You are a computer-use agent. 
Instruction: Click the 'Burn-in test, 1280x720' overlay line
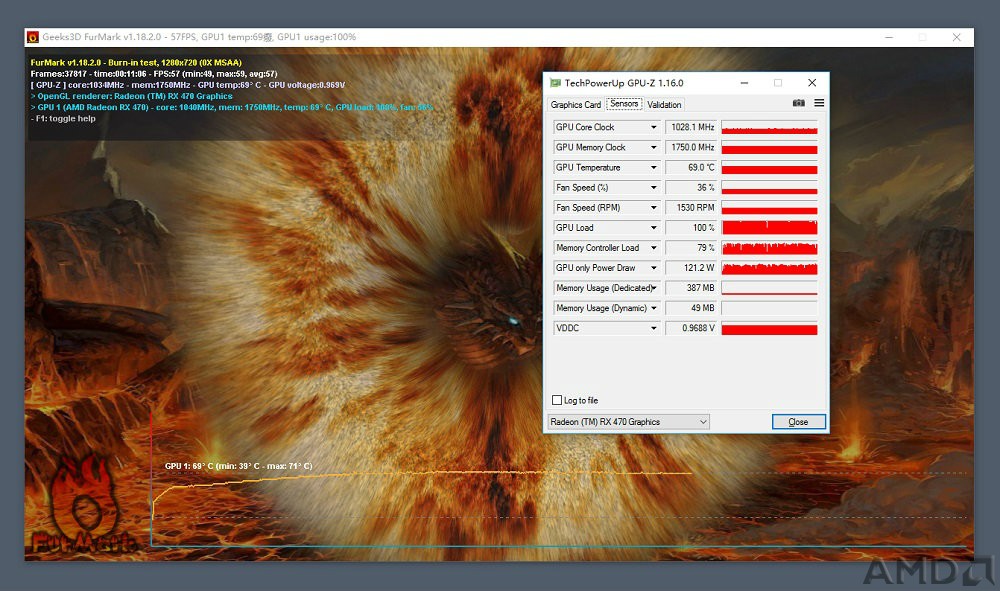136,62
